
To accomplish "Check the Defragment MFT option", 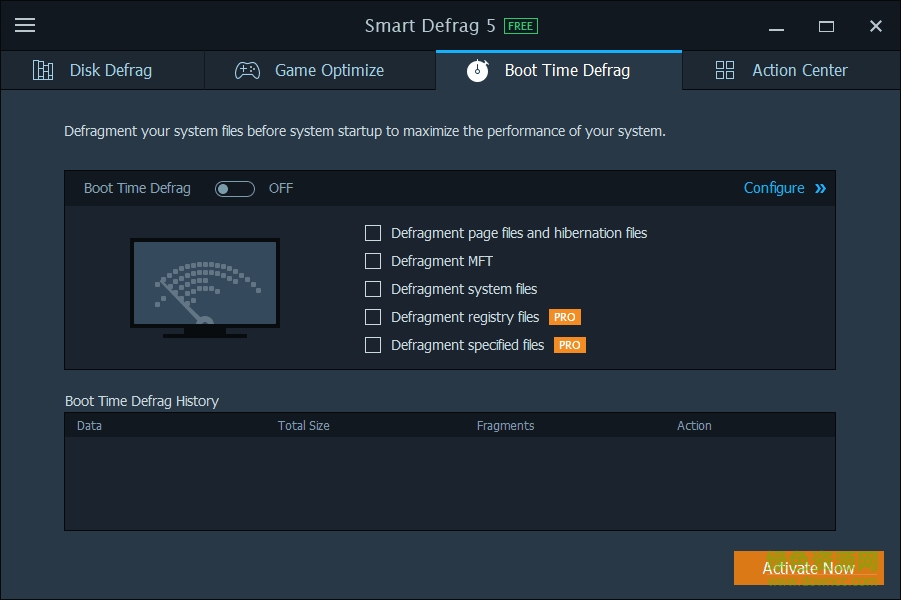I will 373,261.
